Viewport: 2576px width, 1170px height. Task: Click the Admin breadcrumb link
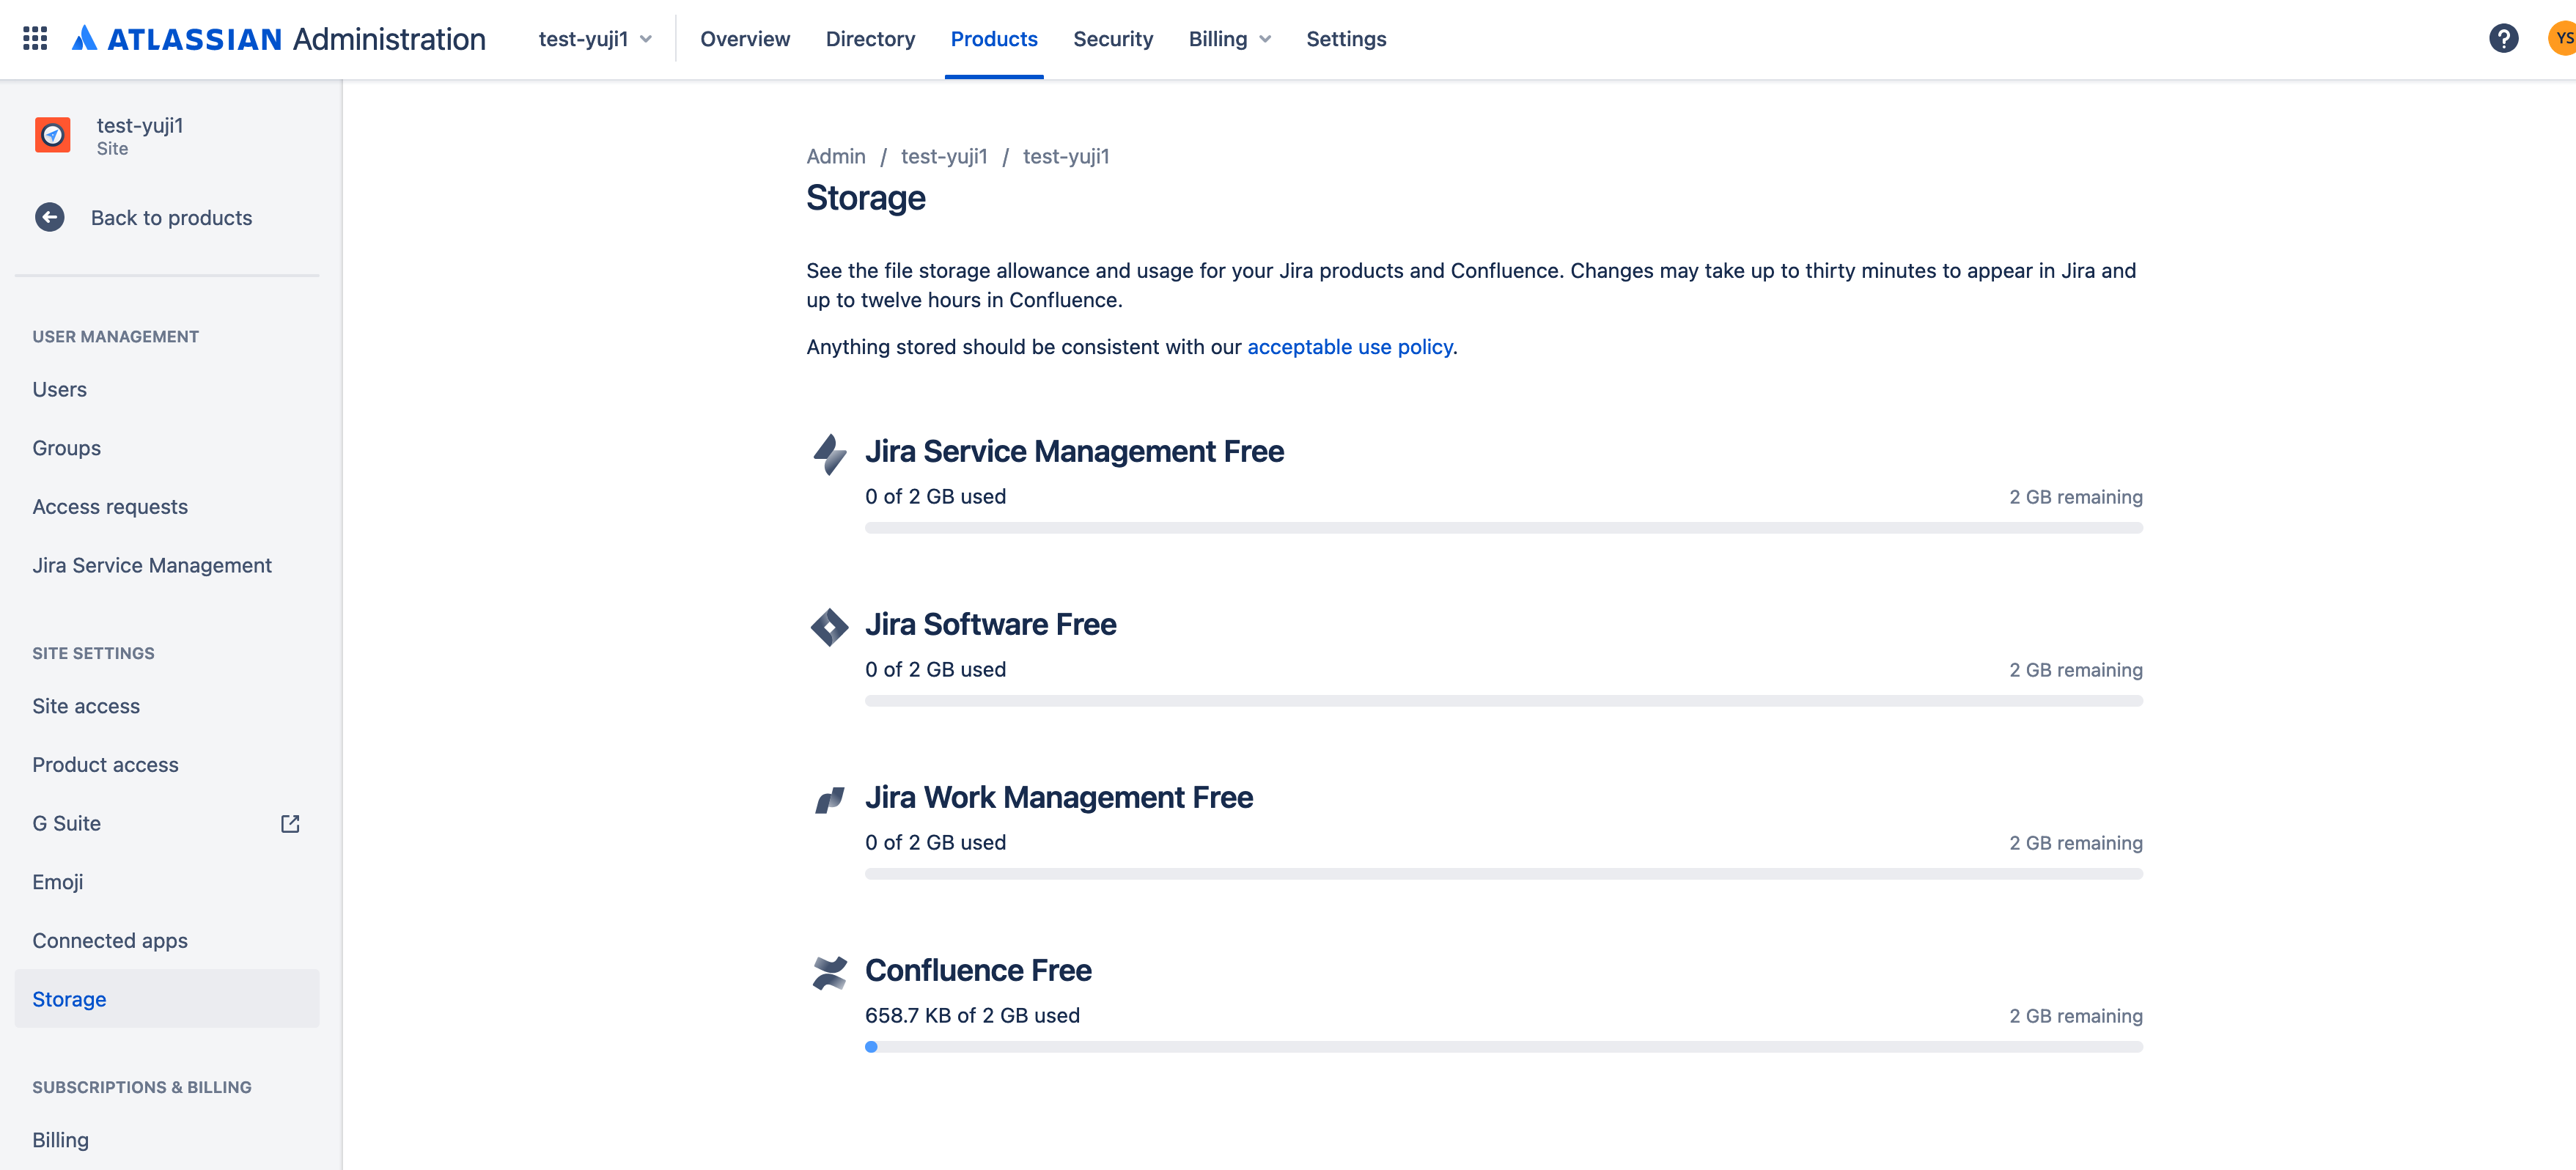[x=835, y=156]
